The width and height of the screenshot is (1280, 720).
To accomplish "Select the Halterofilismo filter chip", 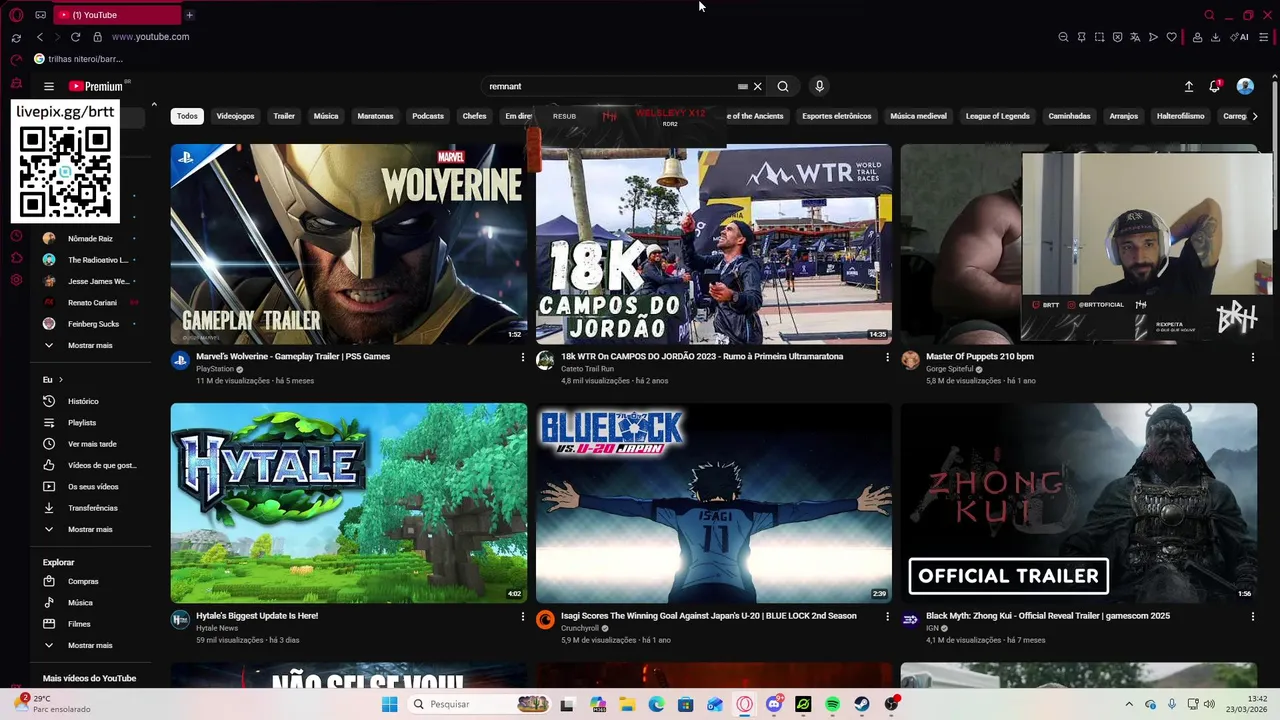I will click(1180, 116).
